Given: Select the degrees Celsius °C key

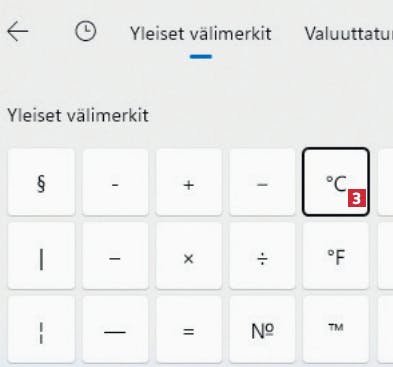Looking at the screenshot, I should coord(336,182).
